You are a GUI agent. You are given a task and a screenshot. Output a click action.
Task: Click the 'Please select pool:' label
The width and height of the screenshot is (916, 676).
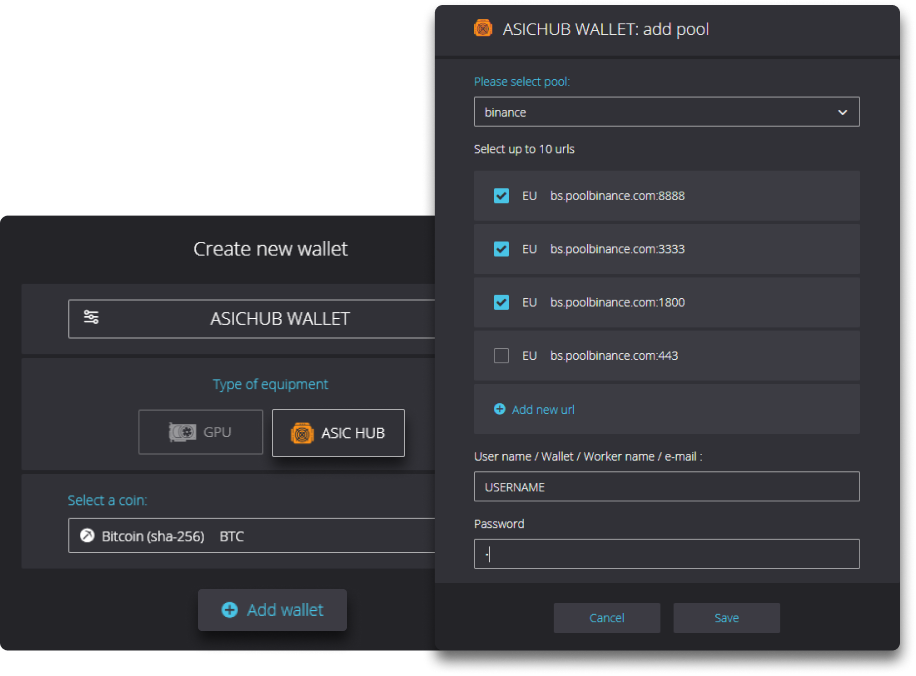click(x=522, y=82)
